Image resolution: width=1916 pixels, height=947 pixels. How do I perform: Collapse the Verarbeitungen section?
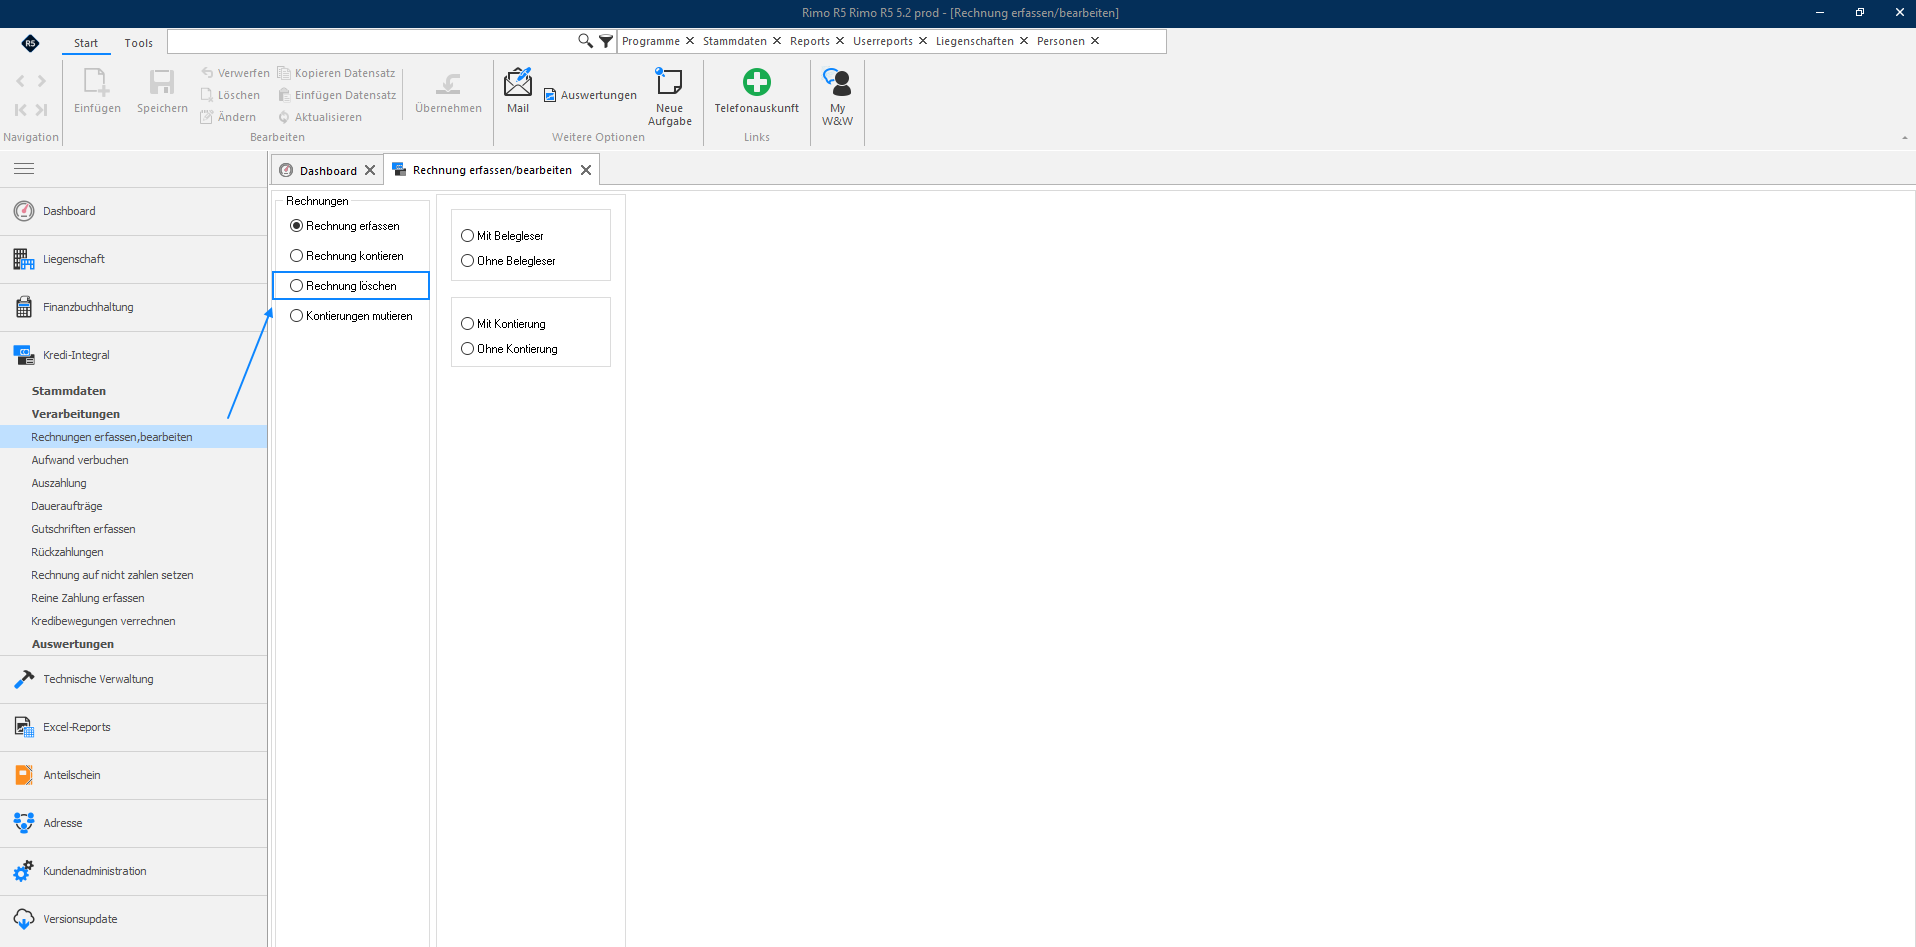pyautogui.click(x=76, y=414)
